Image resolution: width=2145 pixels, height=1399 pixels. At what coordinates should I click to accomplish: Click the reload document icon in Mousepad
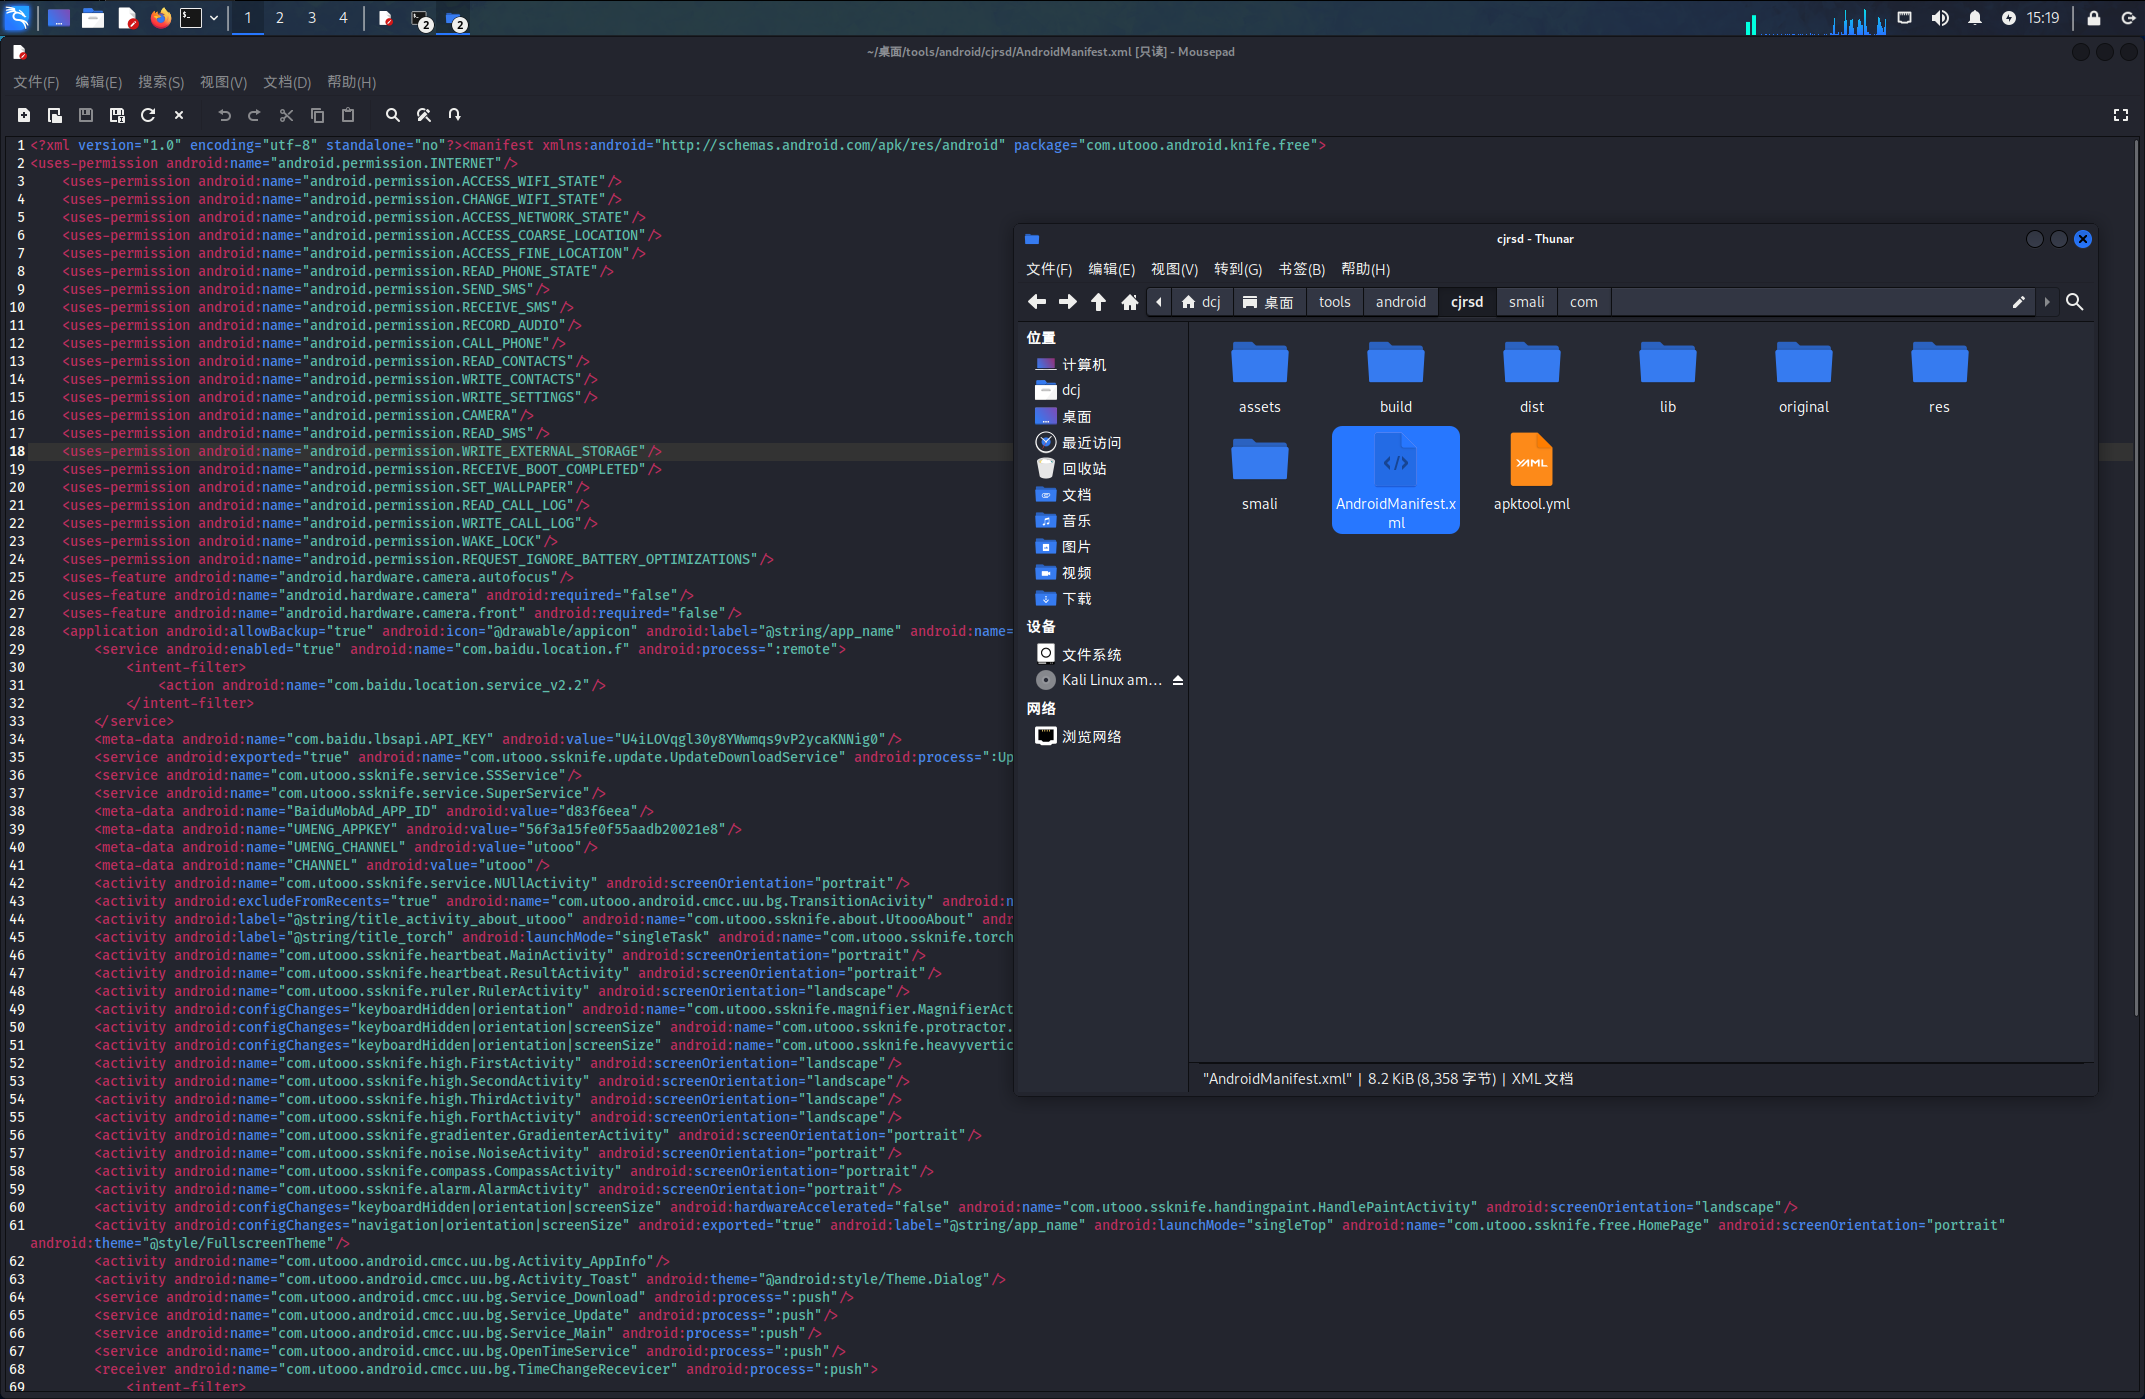pos(148,115)
